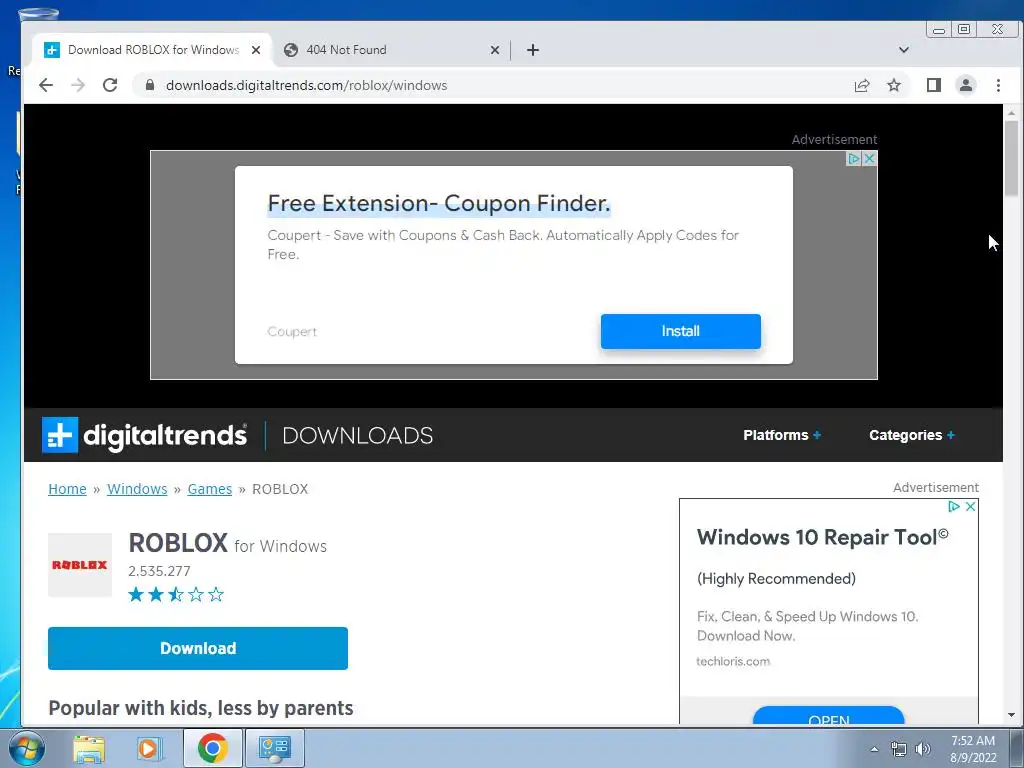Click the page scrollbar down arrow

[x=1012, y=715]
